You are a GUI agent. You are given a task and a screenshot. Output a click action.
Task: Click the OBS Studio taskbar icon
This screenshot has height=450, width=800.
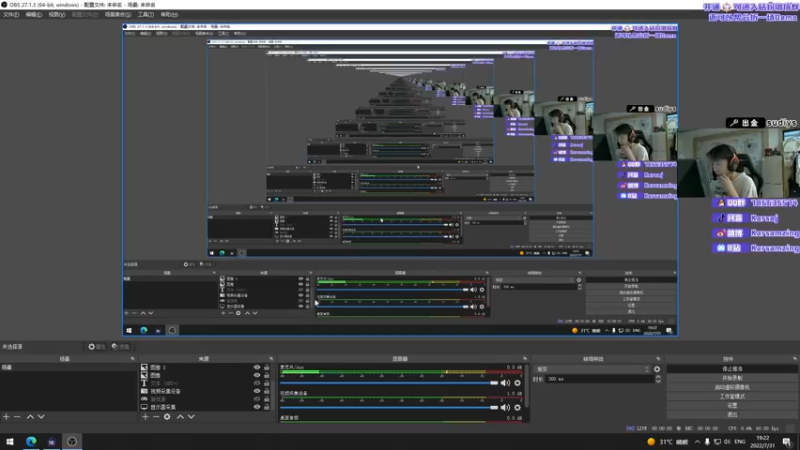click(x=72, y=441)
